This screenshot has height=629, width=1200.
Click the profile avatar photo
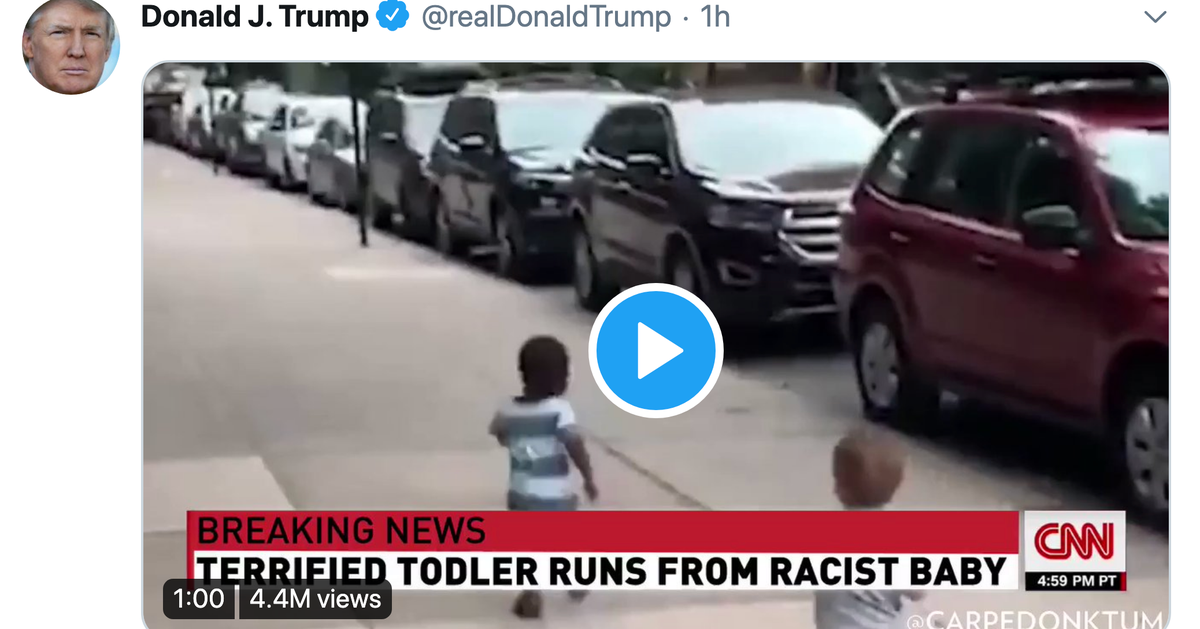[x=71, y=46]
